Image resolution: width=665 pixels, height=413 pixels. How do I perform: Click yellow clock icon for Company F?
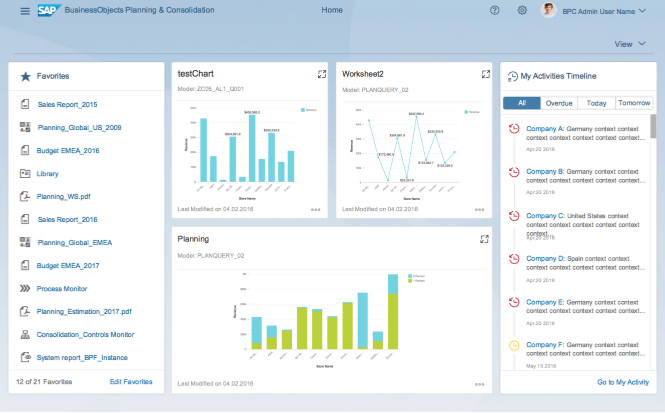[x=514, y=345]
